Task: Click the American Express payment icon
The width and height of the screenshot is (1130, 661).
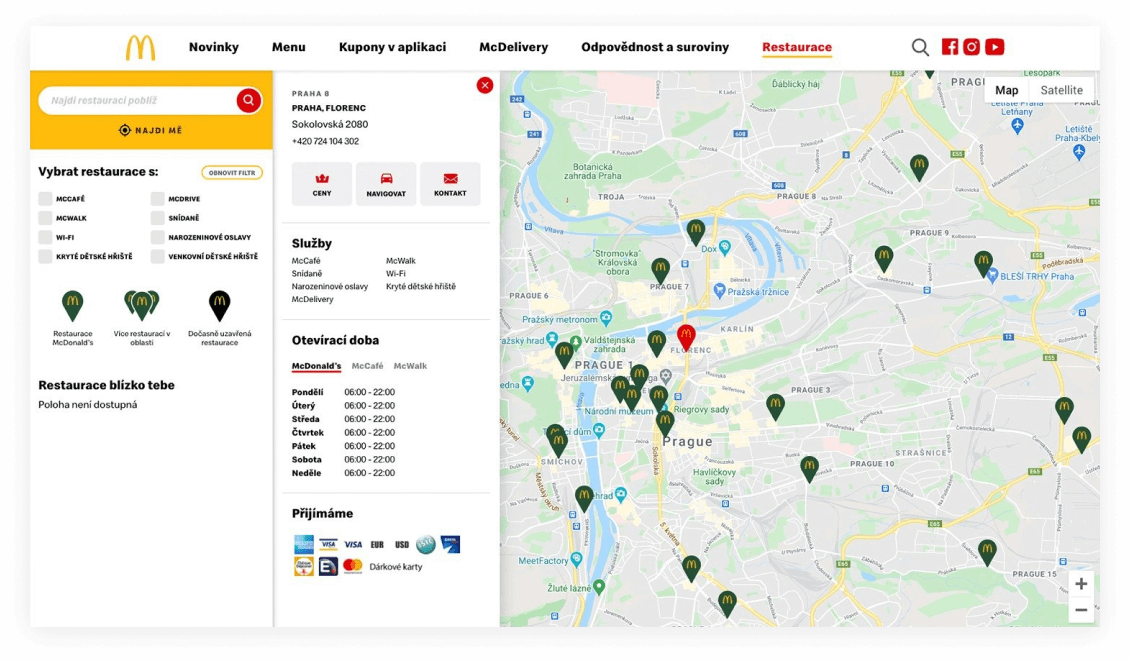Action: (303, 544)
